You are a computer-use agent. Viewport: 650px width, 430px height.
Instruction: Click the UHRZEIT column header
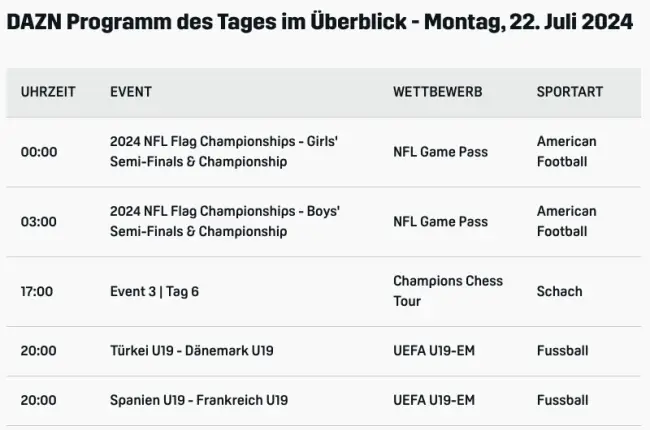click(48, 92)
